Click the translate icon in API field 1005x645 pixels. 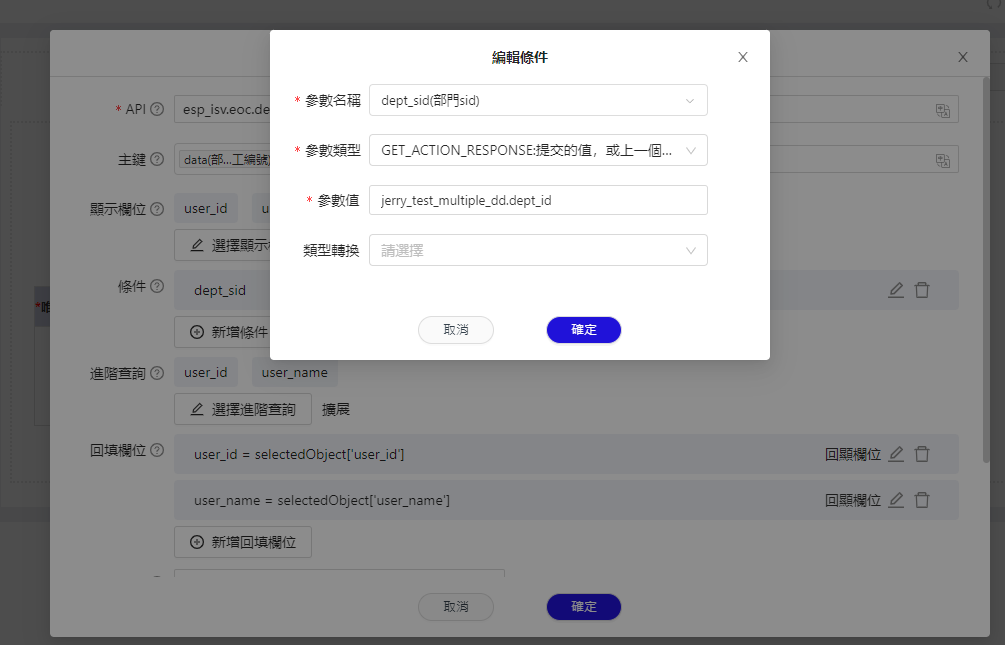pyautogui.click(x=942, y=110)
